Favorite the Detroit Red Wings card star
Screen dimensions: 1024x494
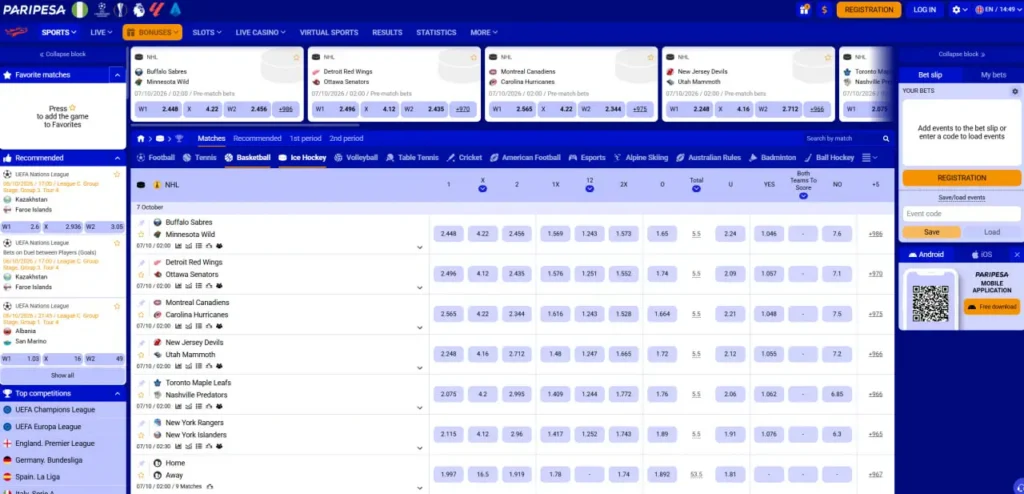coord(473,58)
